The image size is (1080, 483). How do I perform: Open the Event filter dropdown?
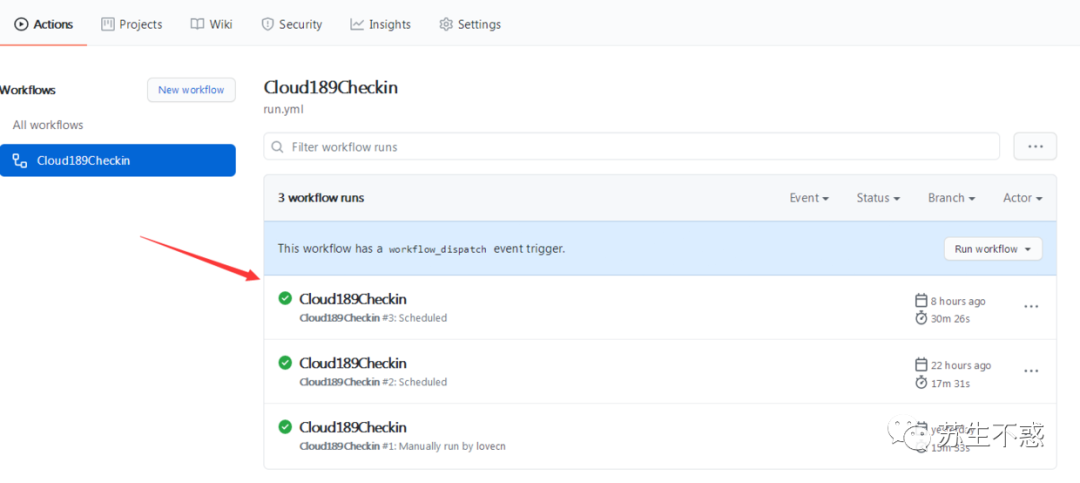point(809,198)
